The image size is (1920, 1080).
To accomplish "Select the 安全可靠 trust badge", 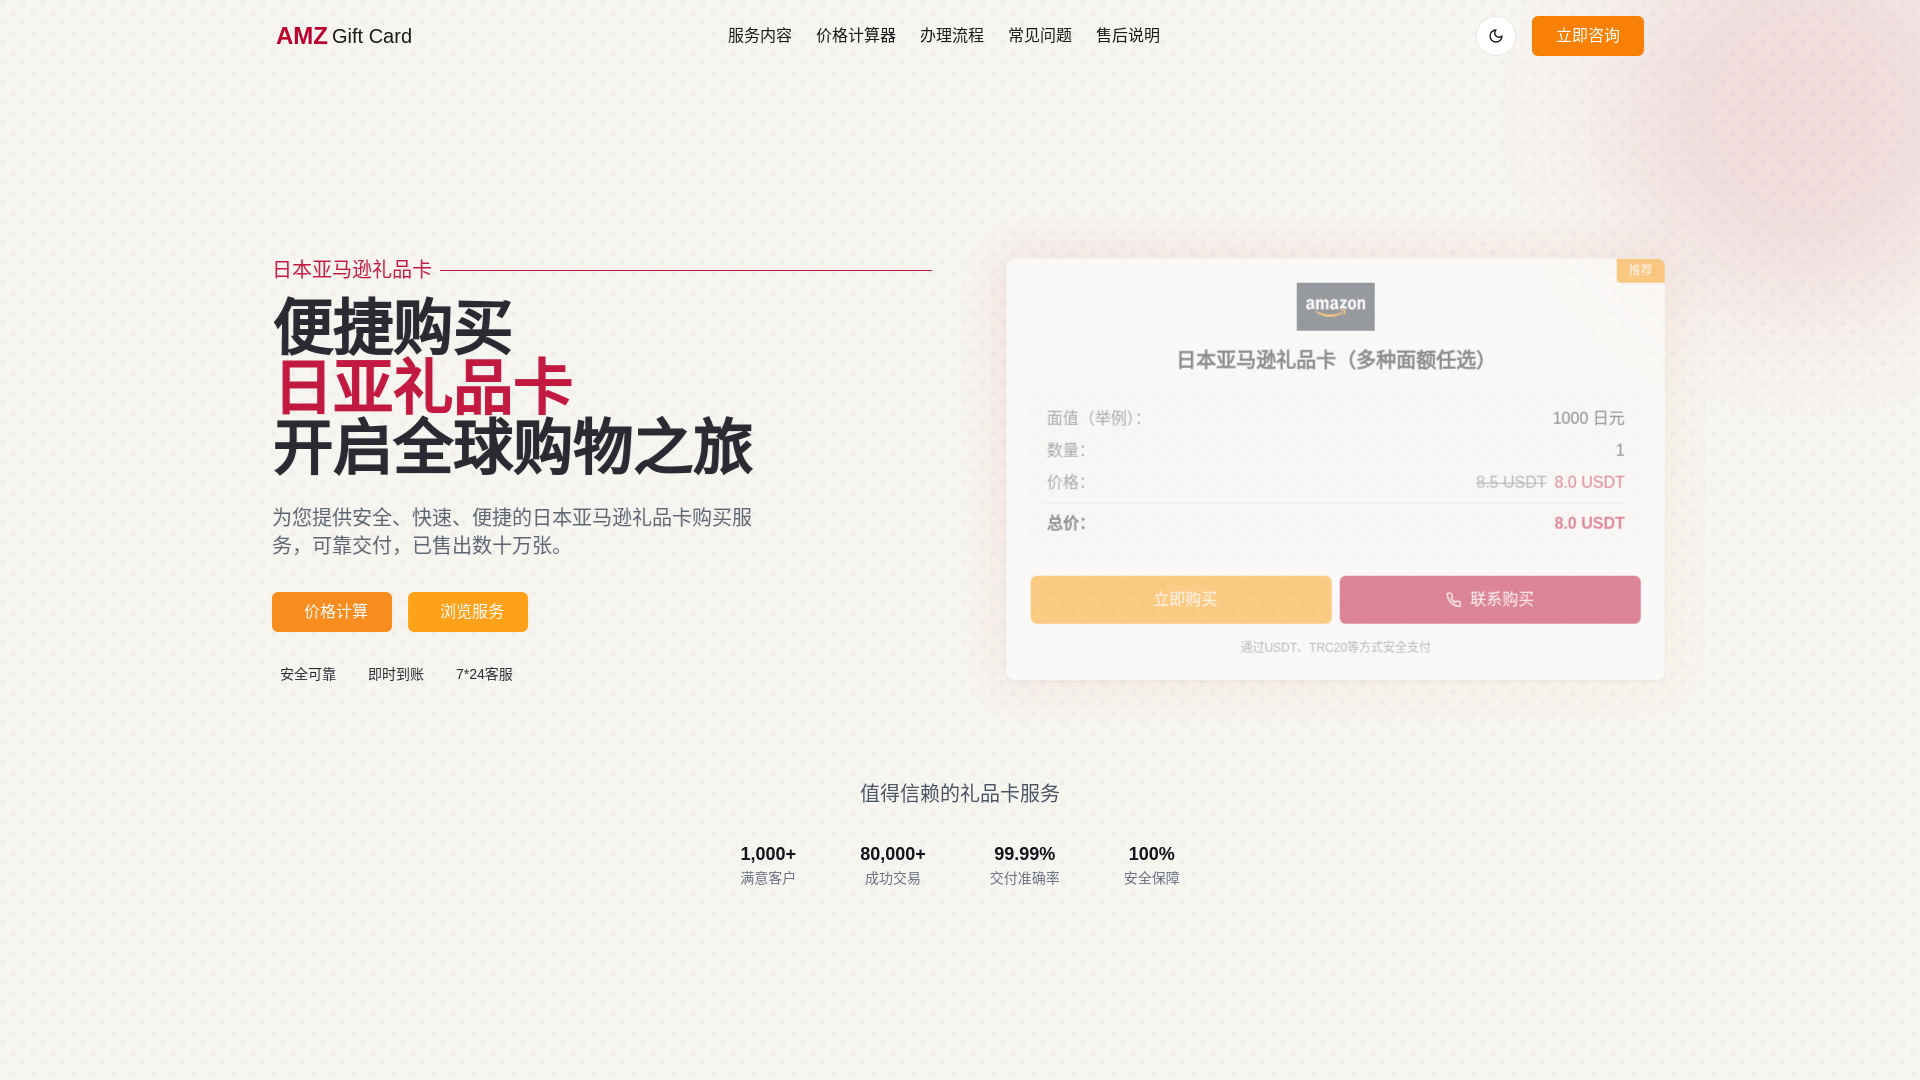I will (x=306, y=674).
